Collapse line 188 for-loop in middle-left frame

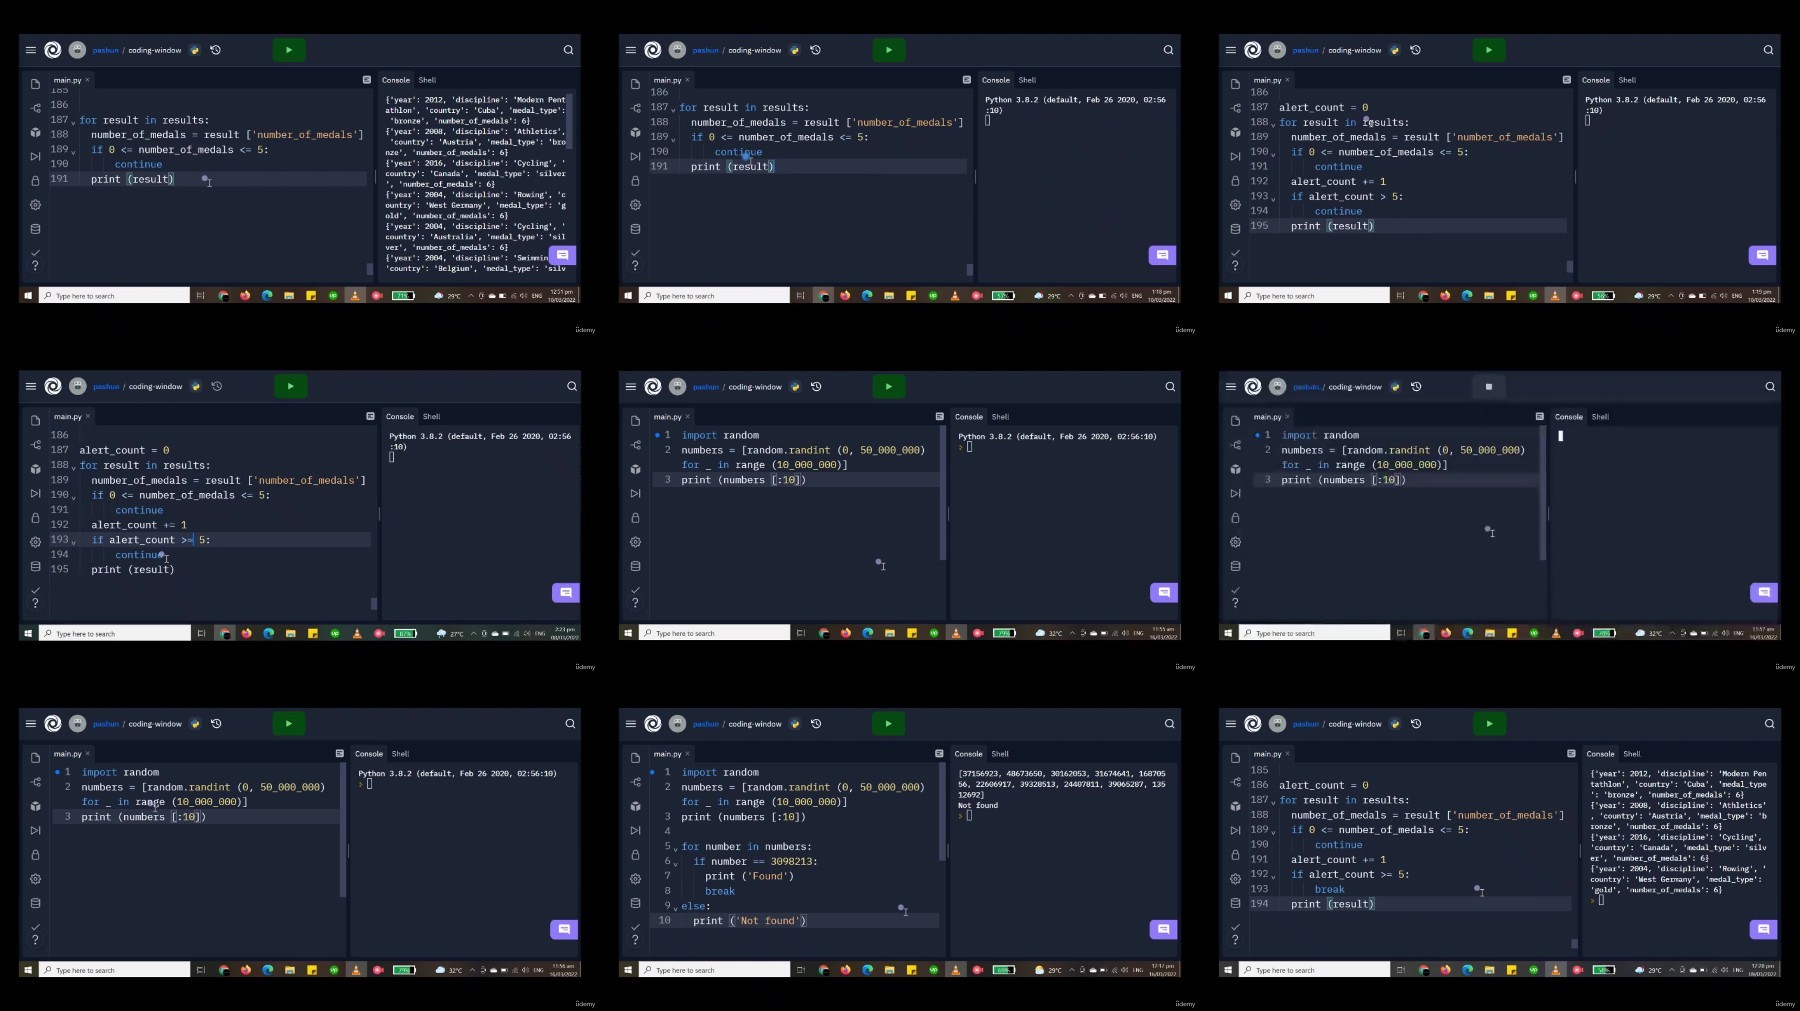(74, 467)
